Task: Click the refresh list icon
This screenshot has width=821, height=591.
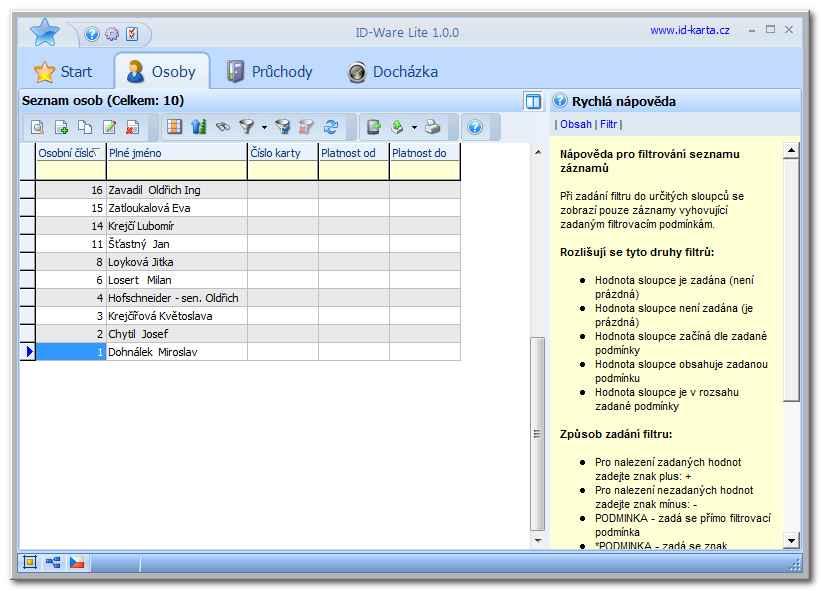Action: [x=331, y=127]
